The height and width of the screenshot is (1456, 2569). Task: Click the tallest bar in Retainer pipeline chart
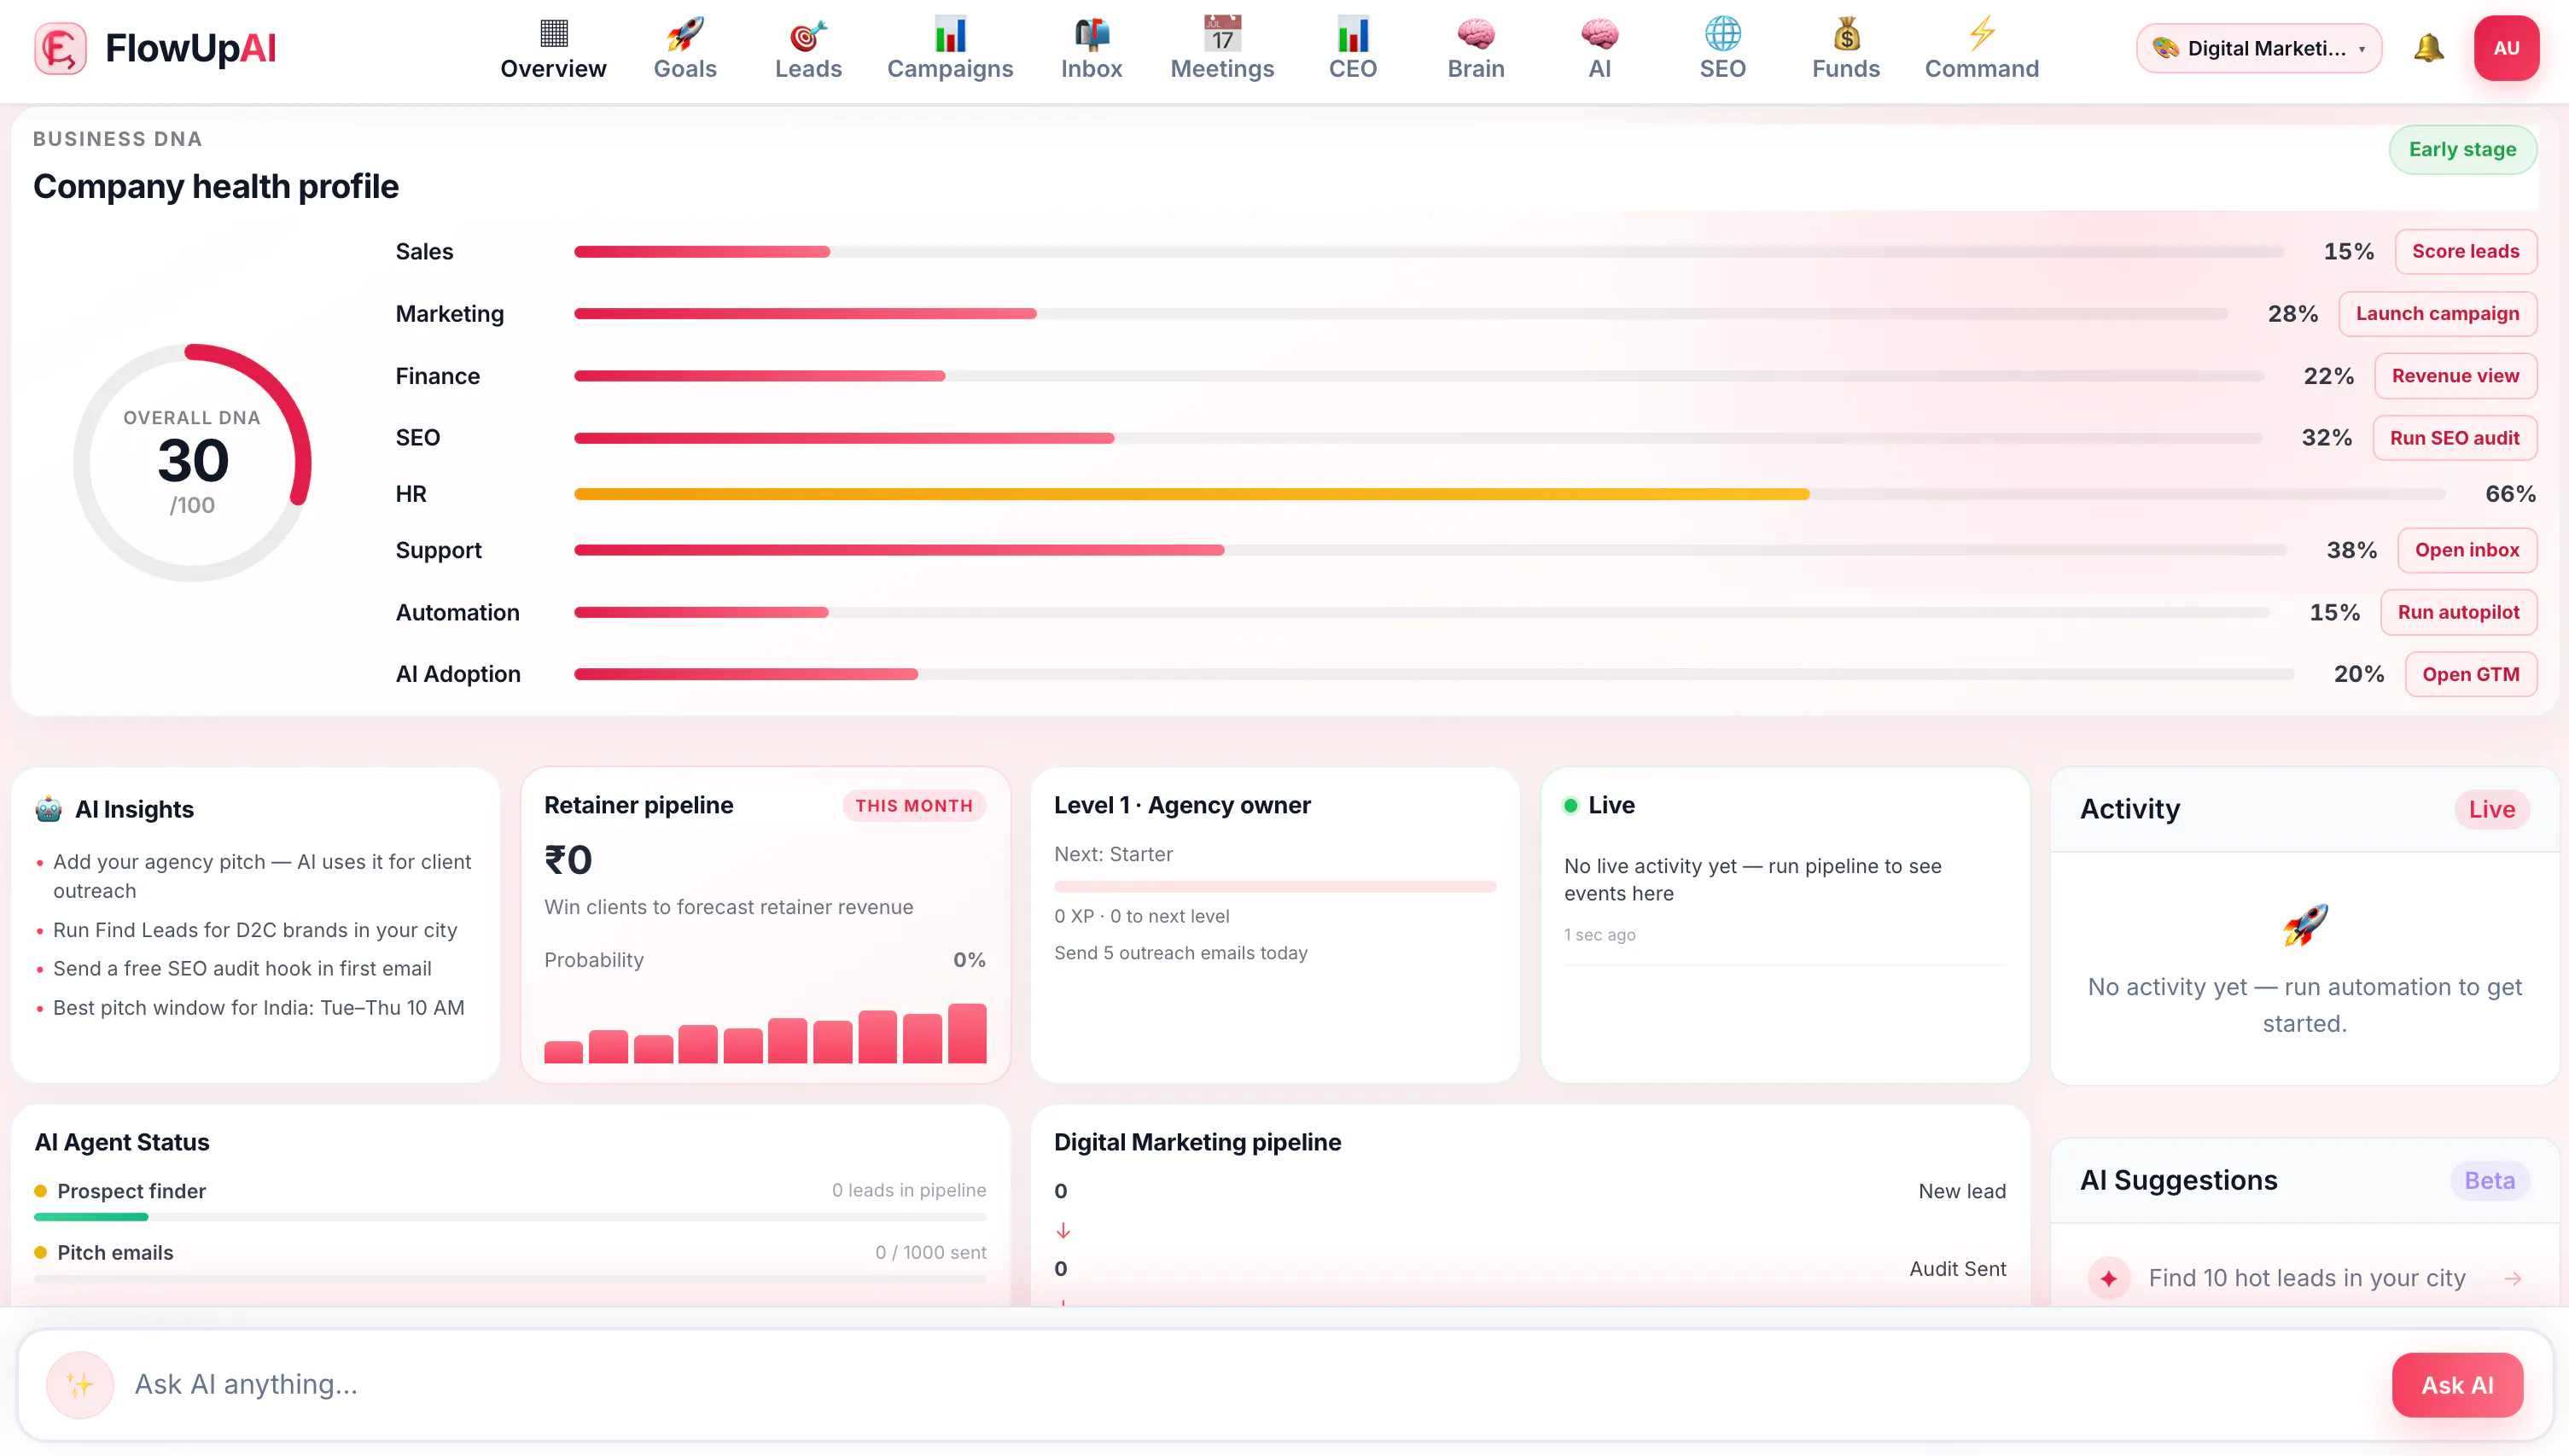pos(967,1033)
